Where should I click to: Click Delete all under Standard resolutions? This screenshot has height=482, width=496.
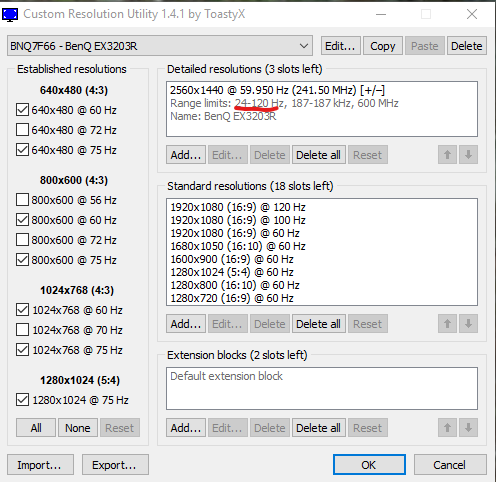tap(318, 324)
